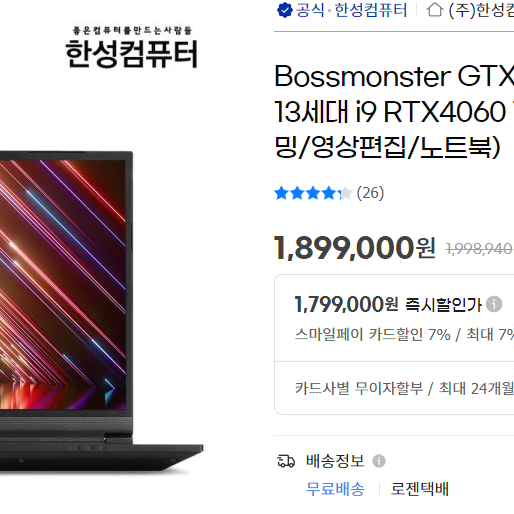Click the home icon beside (주)한성컴퓨터
Image resolution: width=514 pixels, height=514 pixels.
click(x=435, y=10)
